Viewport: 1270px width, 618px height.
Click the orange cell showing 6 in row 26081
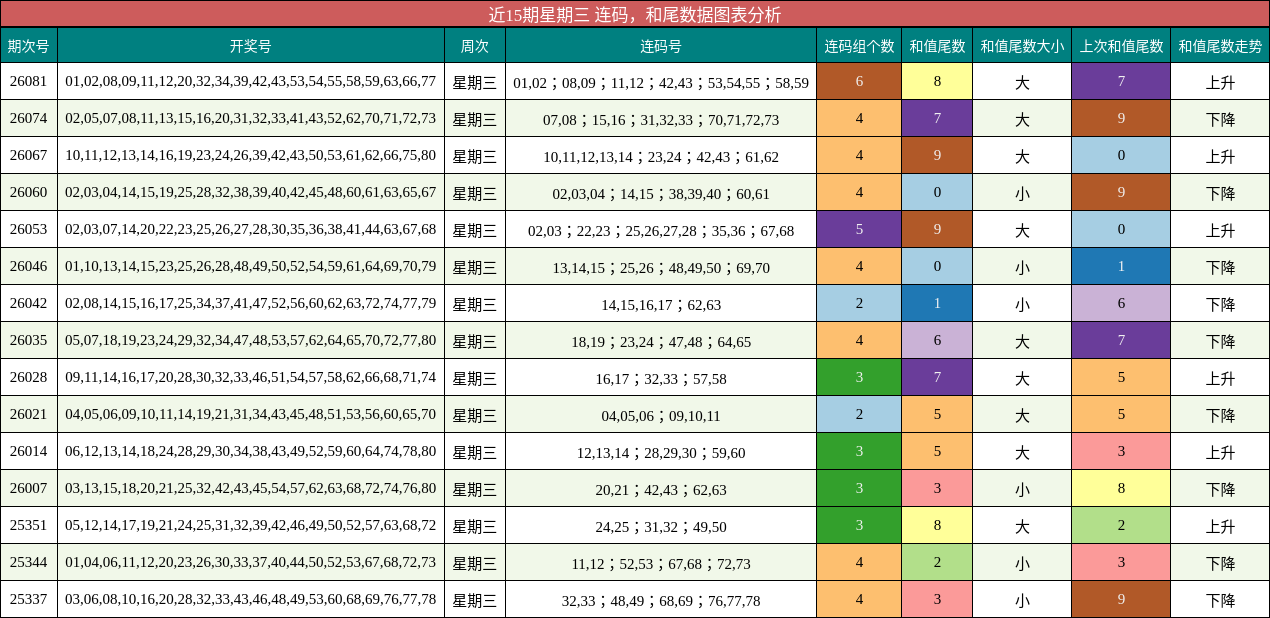click(x=858, y=82)
